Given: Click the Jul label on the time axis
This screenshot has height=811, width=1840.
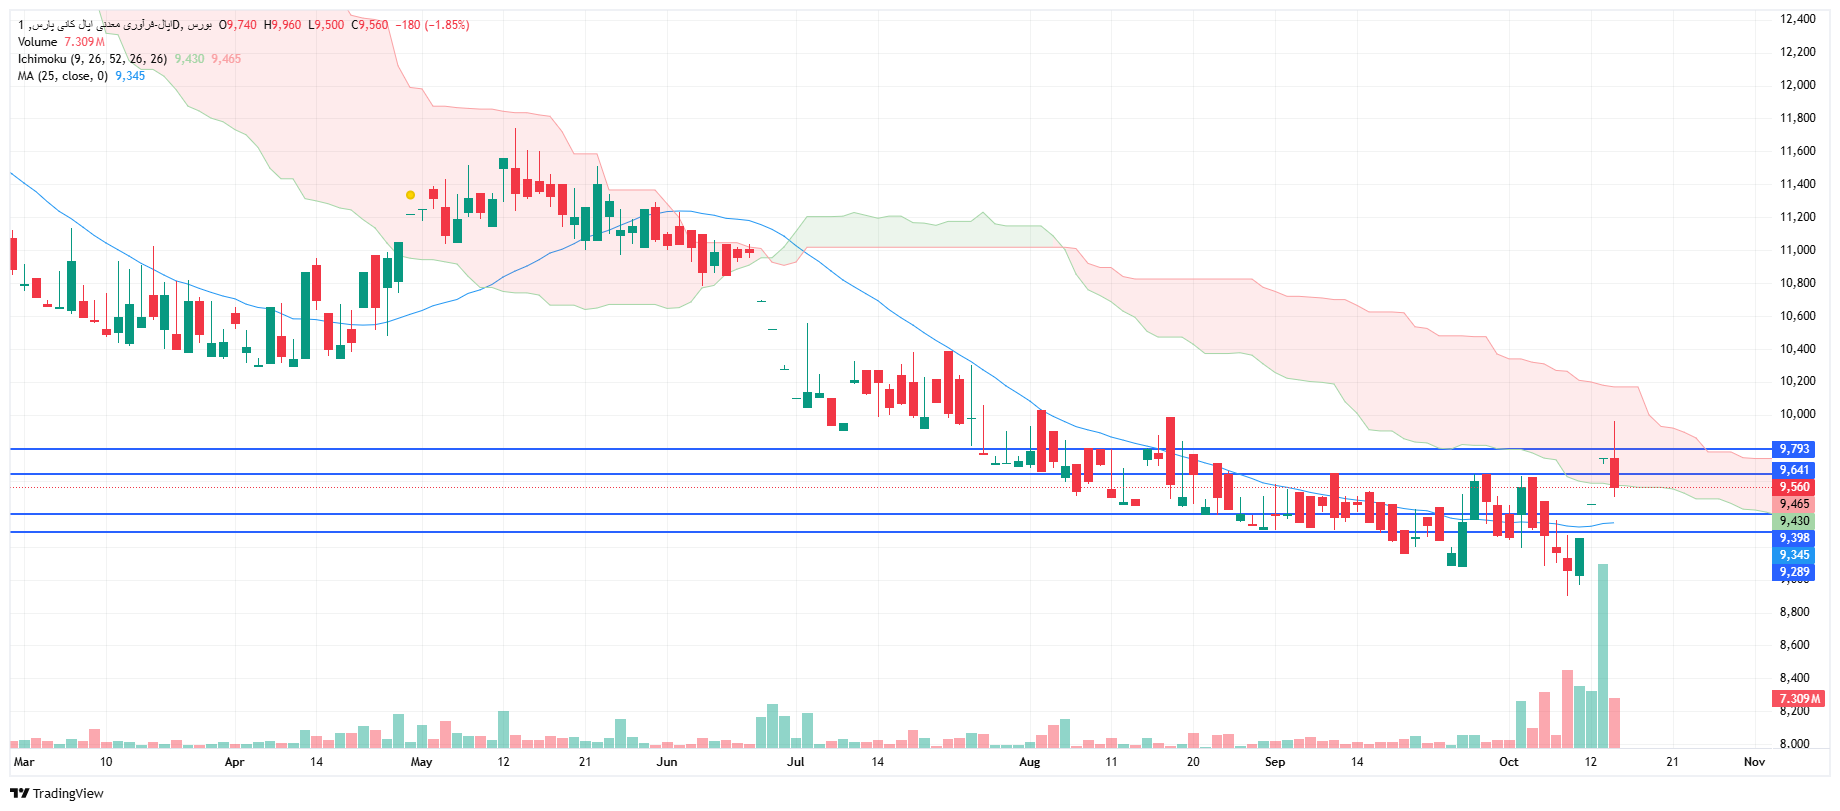Looking at the screenshot, I should (x=795, y=762).
